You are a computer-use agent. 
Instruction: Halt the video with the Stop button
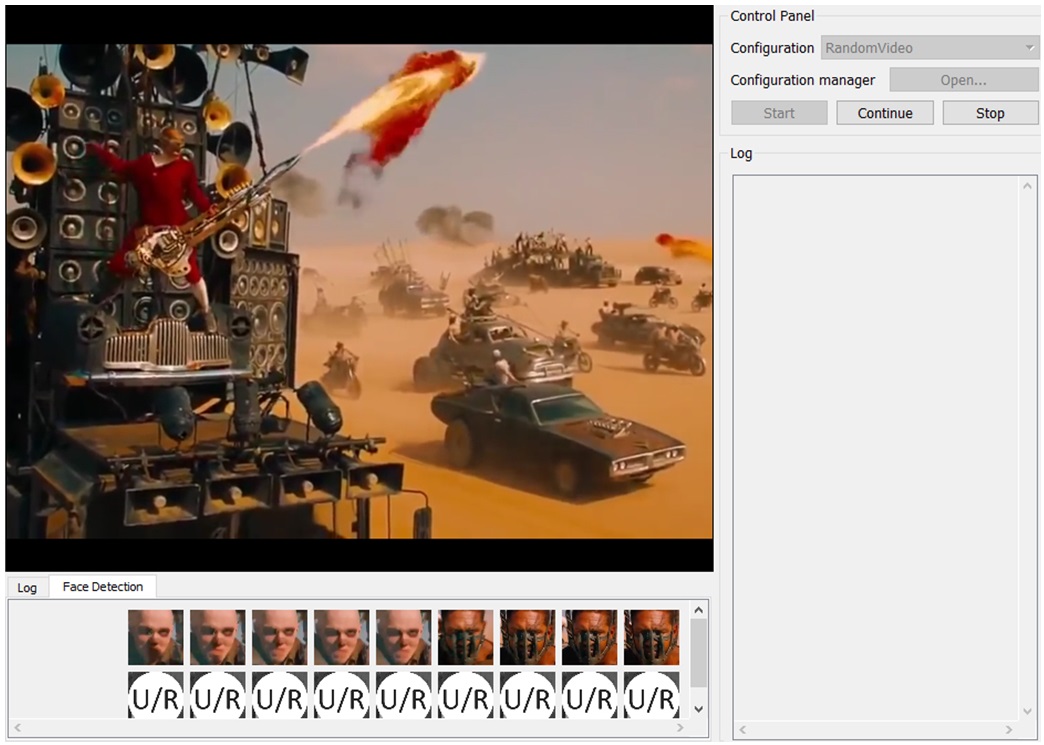tap(990, 113)
